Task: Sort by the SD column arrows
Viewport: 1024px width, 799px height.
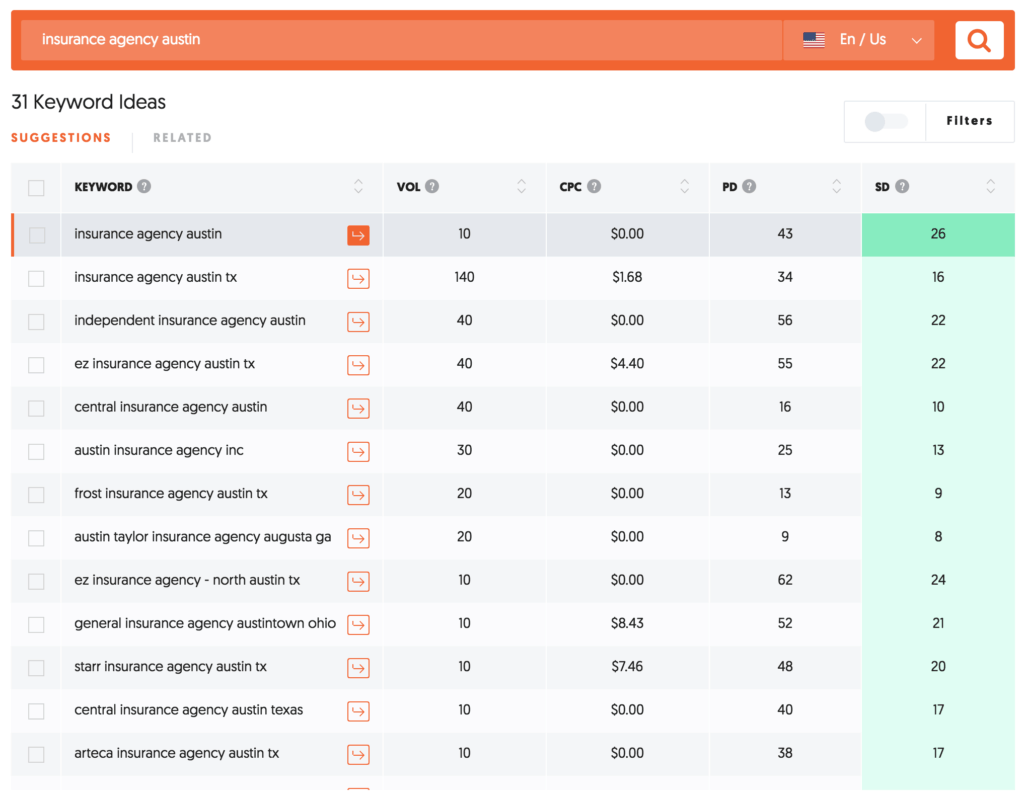Action: (x=991, y=187)
